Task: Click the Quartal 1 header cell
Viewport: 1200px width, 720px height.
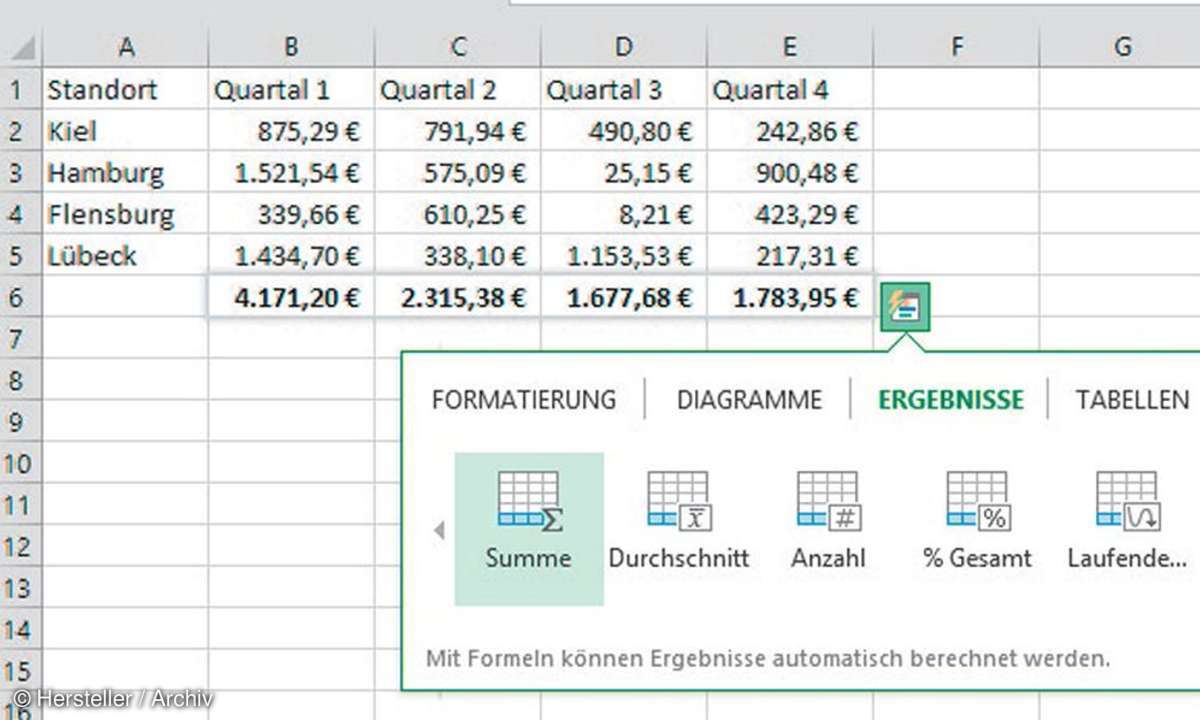Action: click(291, 89)
